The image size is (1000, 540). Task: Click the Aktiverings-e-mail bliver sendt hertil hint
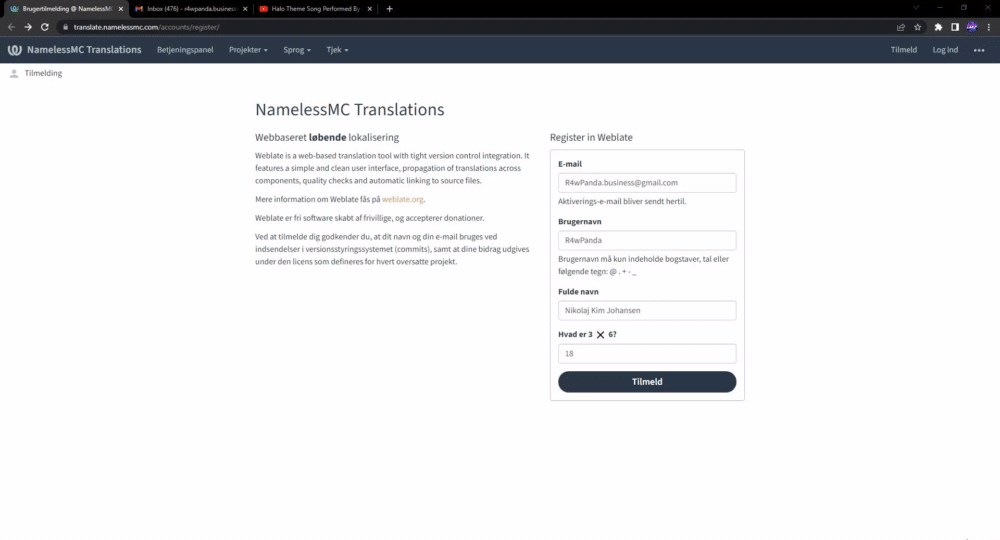(622, 201)
